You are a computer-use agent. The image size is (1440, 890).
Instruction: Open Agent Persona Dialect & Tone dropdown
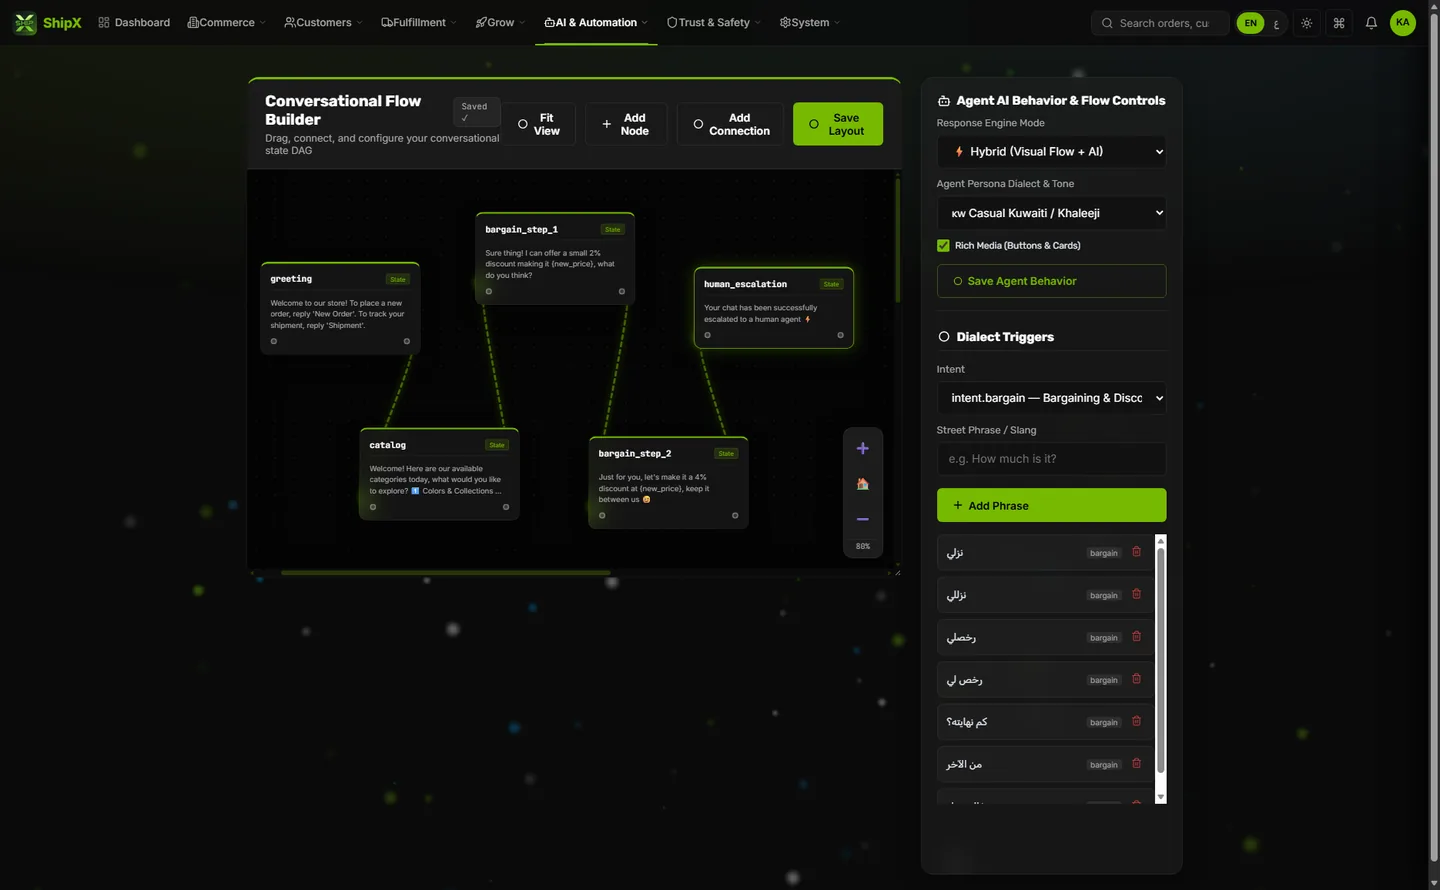click(1051, 213)
